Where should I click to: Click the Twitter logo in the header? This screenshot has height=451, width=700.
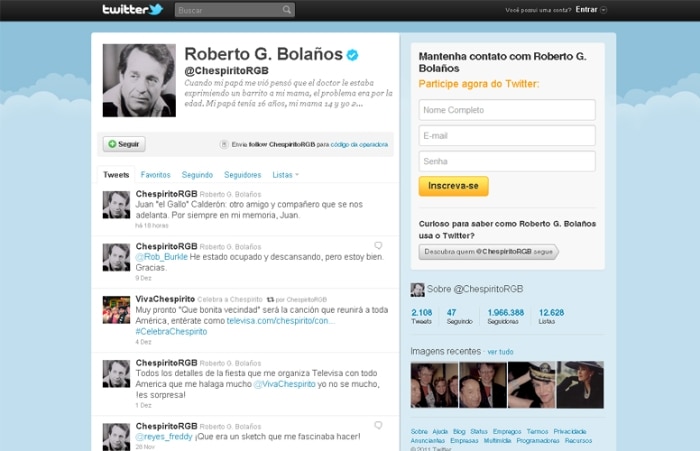pos(133,9)
